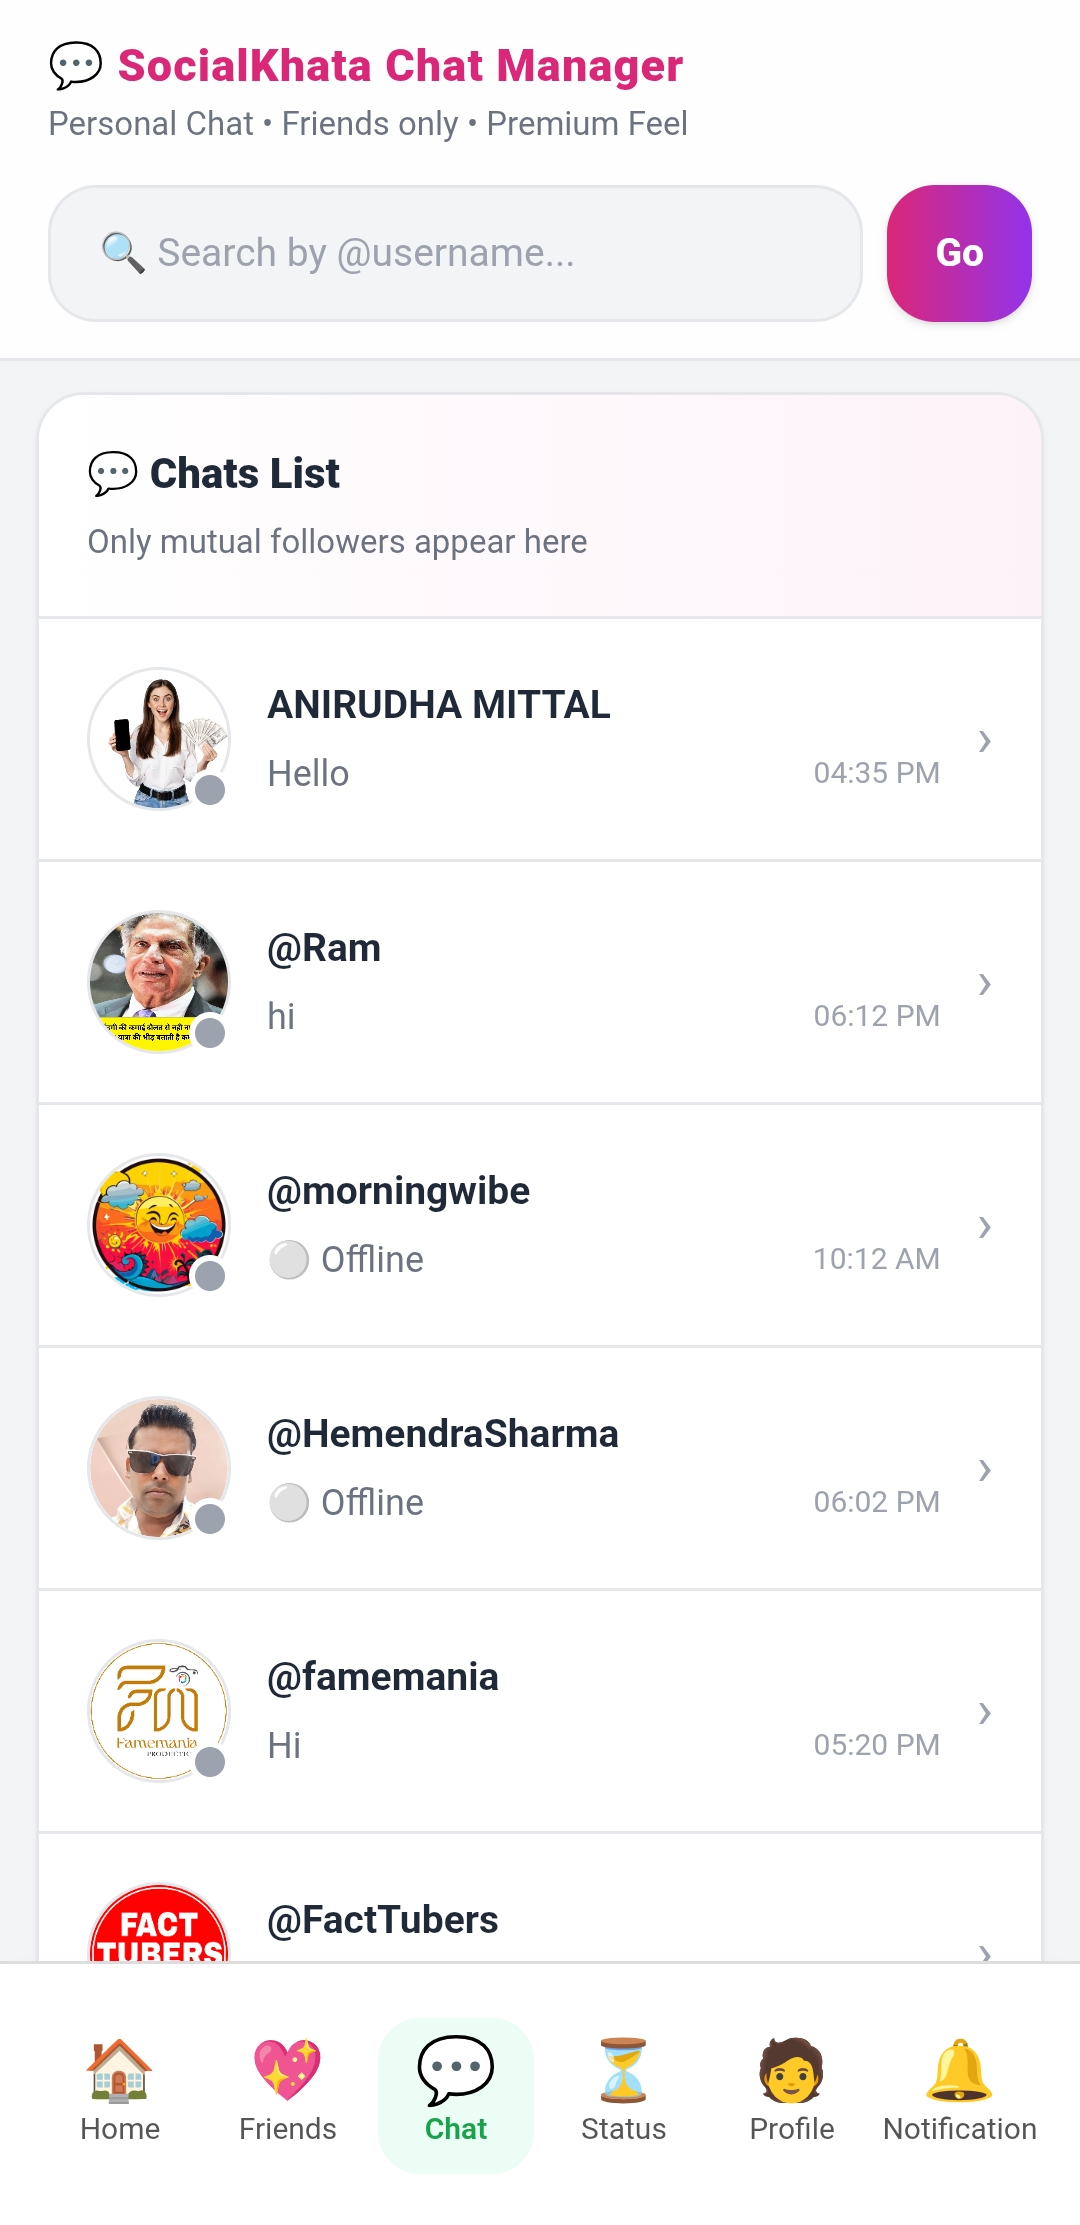Image resolution: width=1080 pixels, height=2225 pixels.
Task: Open the @FactTubers chat
Action: tap(383, 1920)
